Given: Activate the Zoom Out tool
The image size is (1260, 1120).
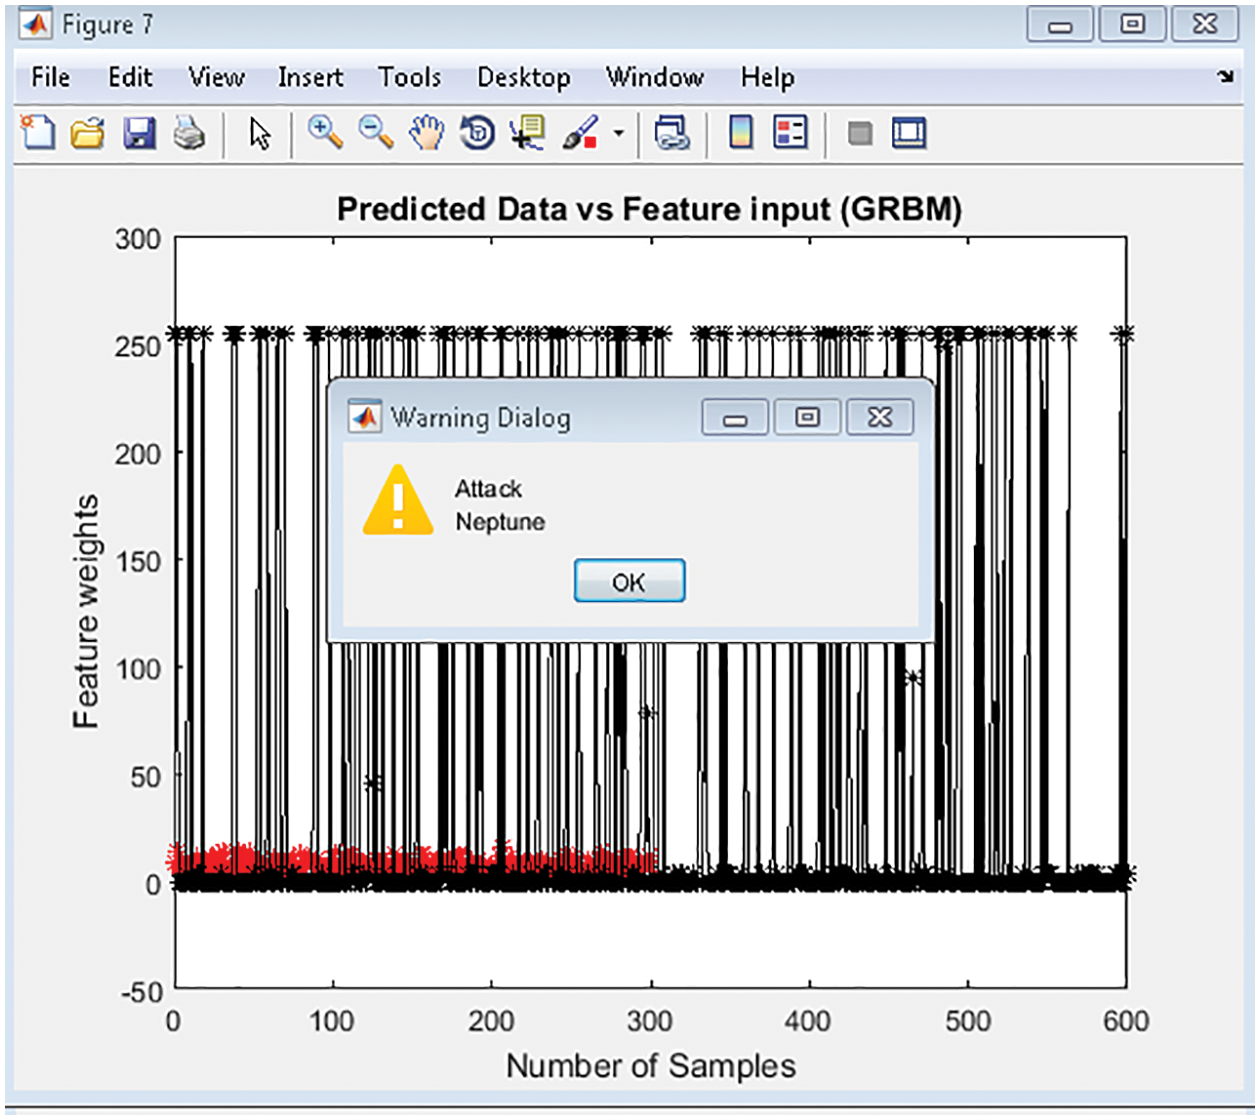Looking at the screenshot, I should pos(376,133).
